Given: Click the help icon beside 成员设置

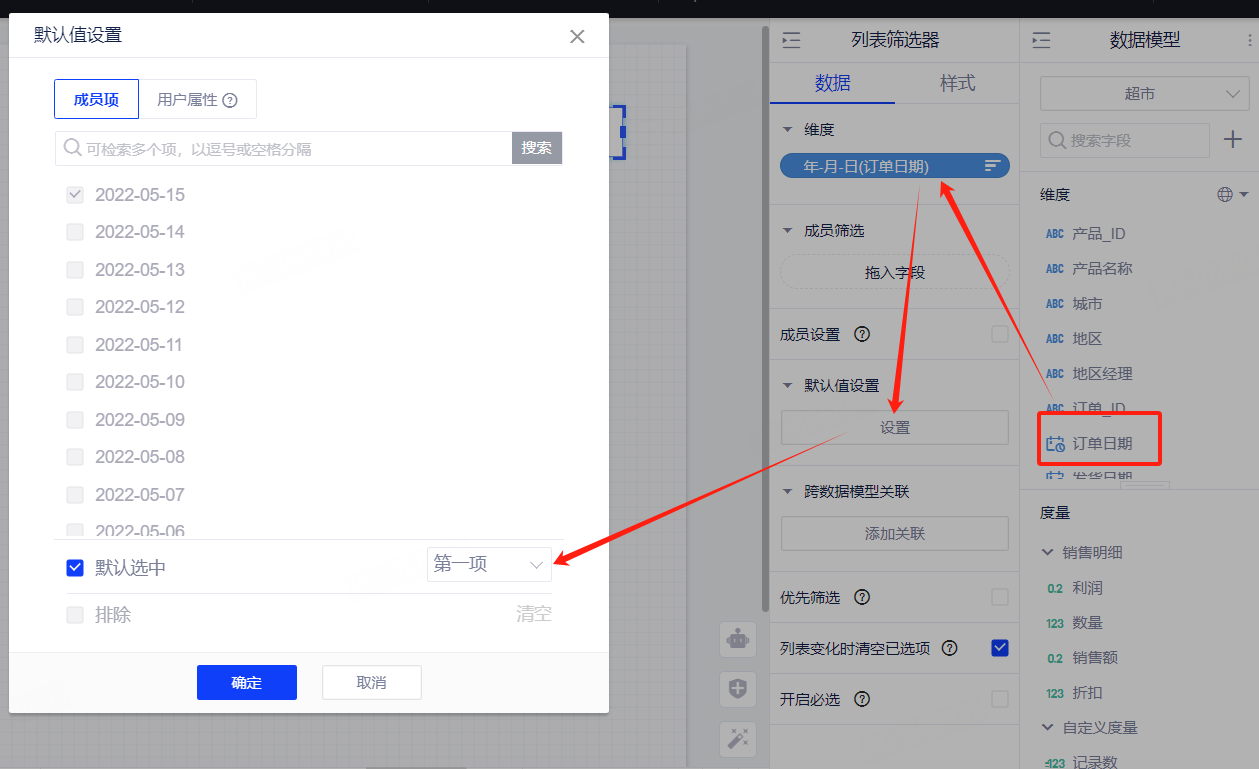Looking at the screenshot, I should pos(862,334).
